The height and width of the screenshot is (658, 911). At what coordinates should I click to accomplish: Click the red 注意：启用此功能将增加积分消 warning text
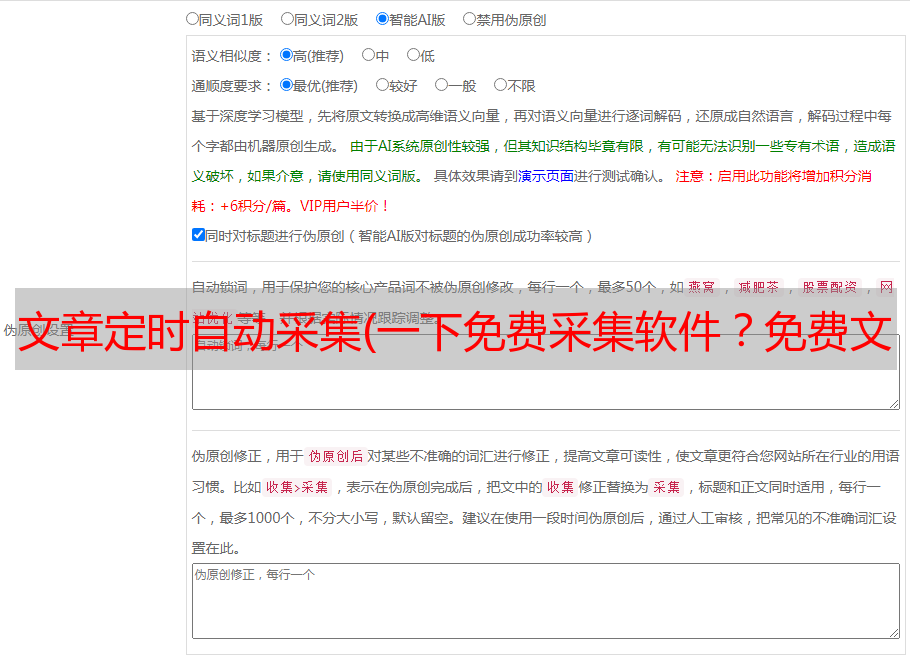[x=773, y=176]
